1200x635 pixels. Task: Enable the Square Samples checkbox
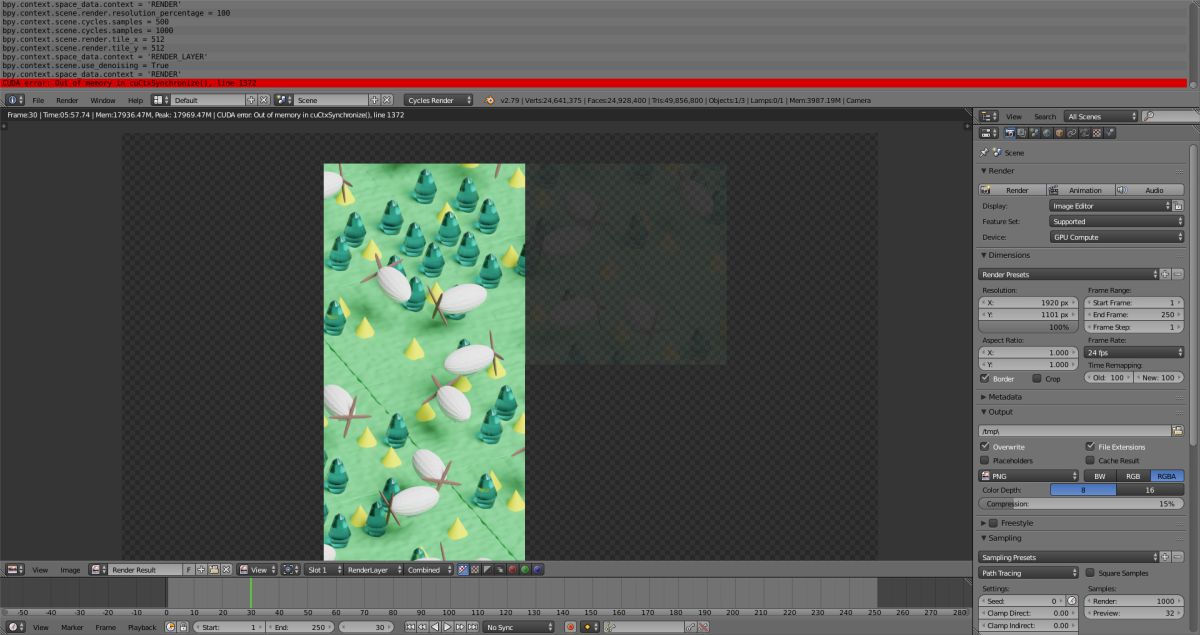point(1090,573)
